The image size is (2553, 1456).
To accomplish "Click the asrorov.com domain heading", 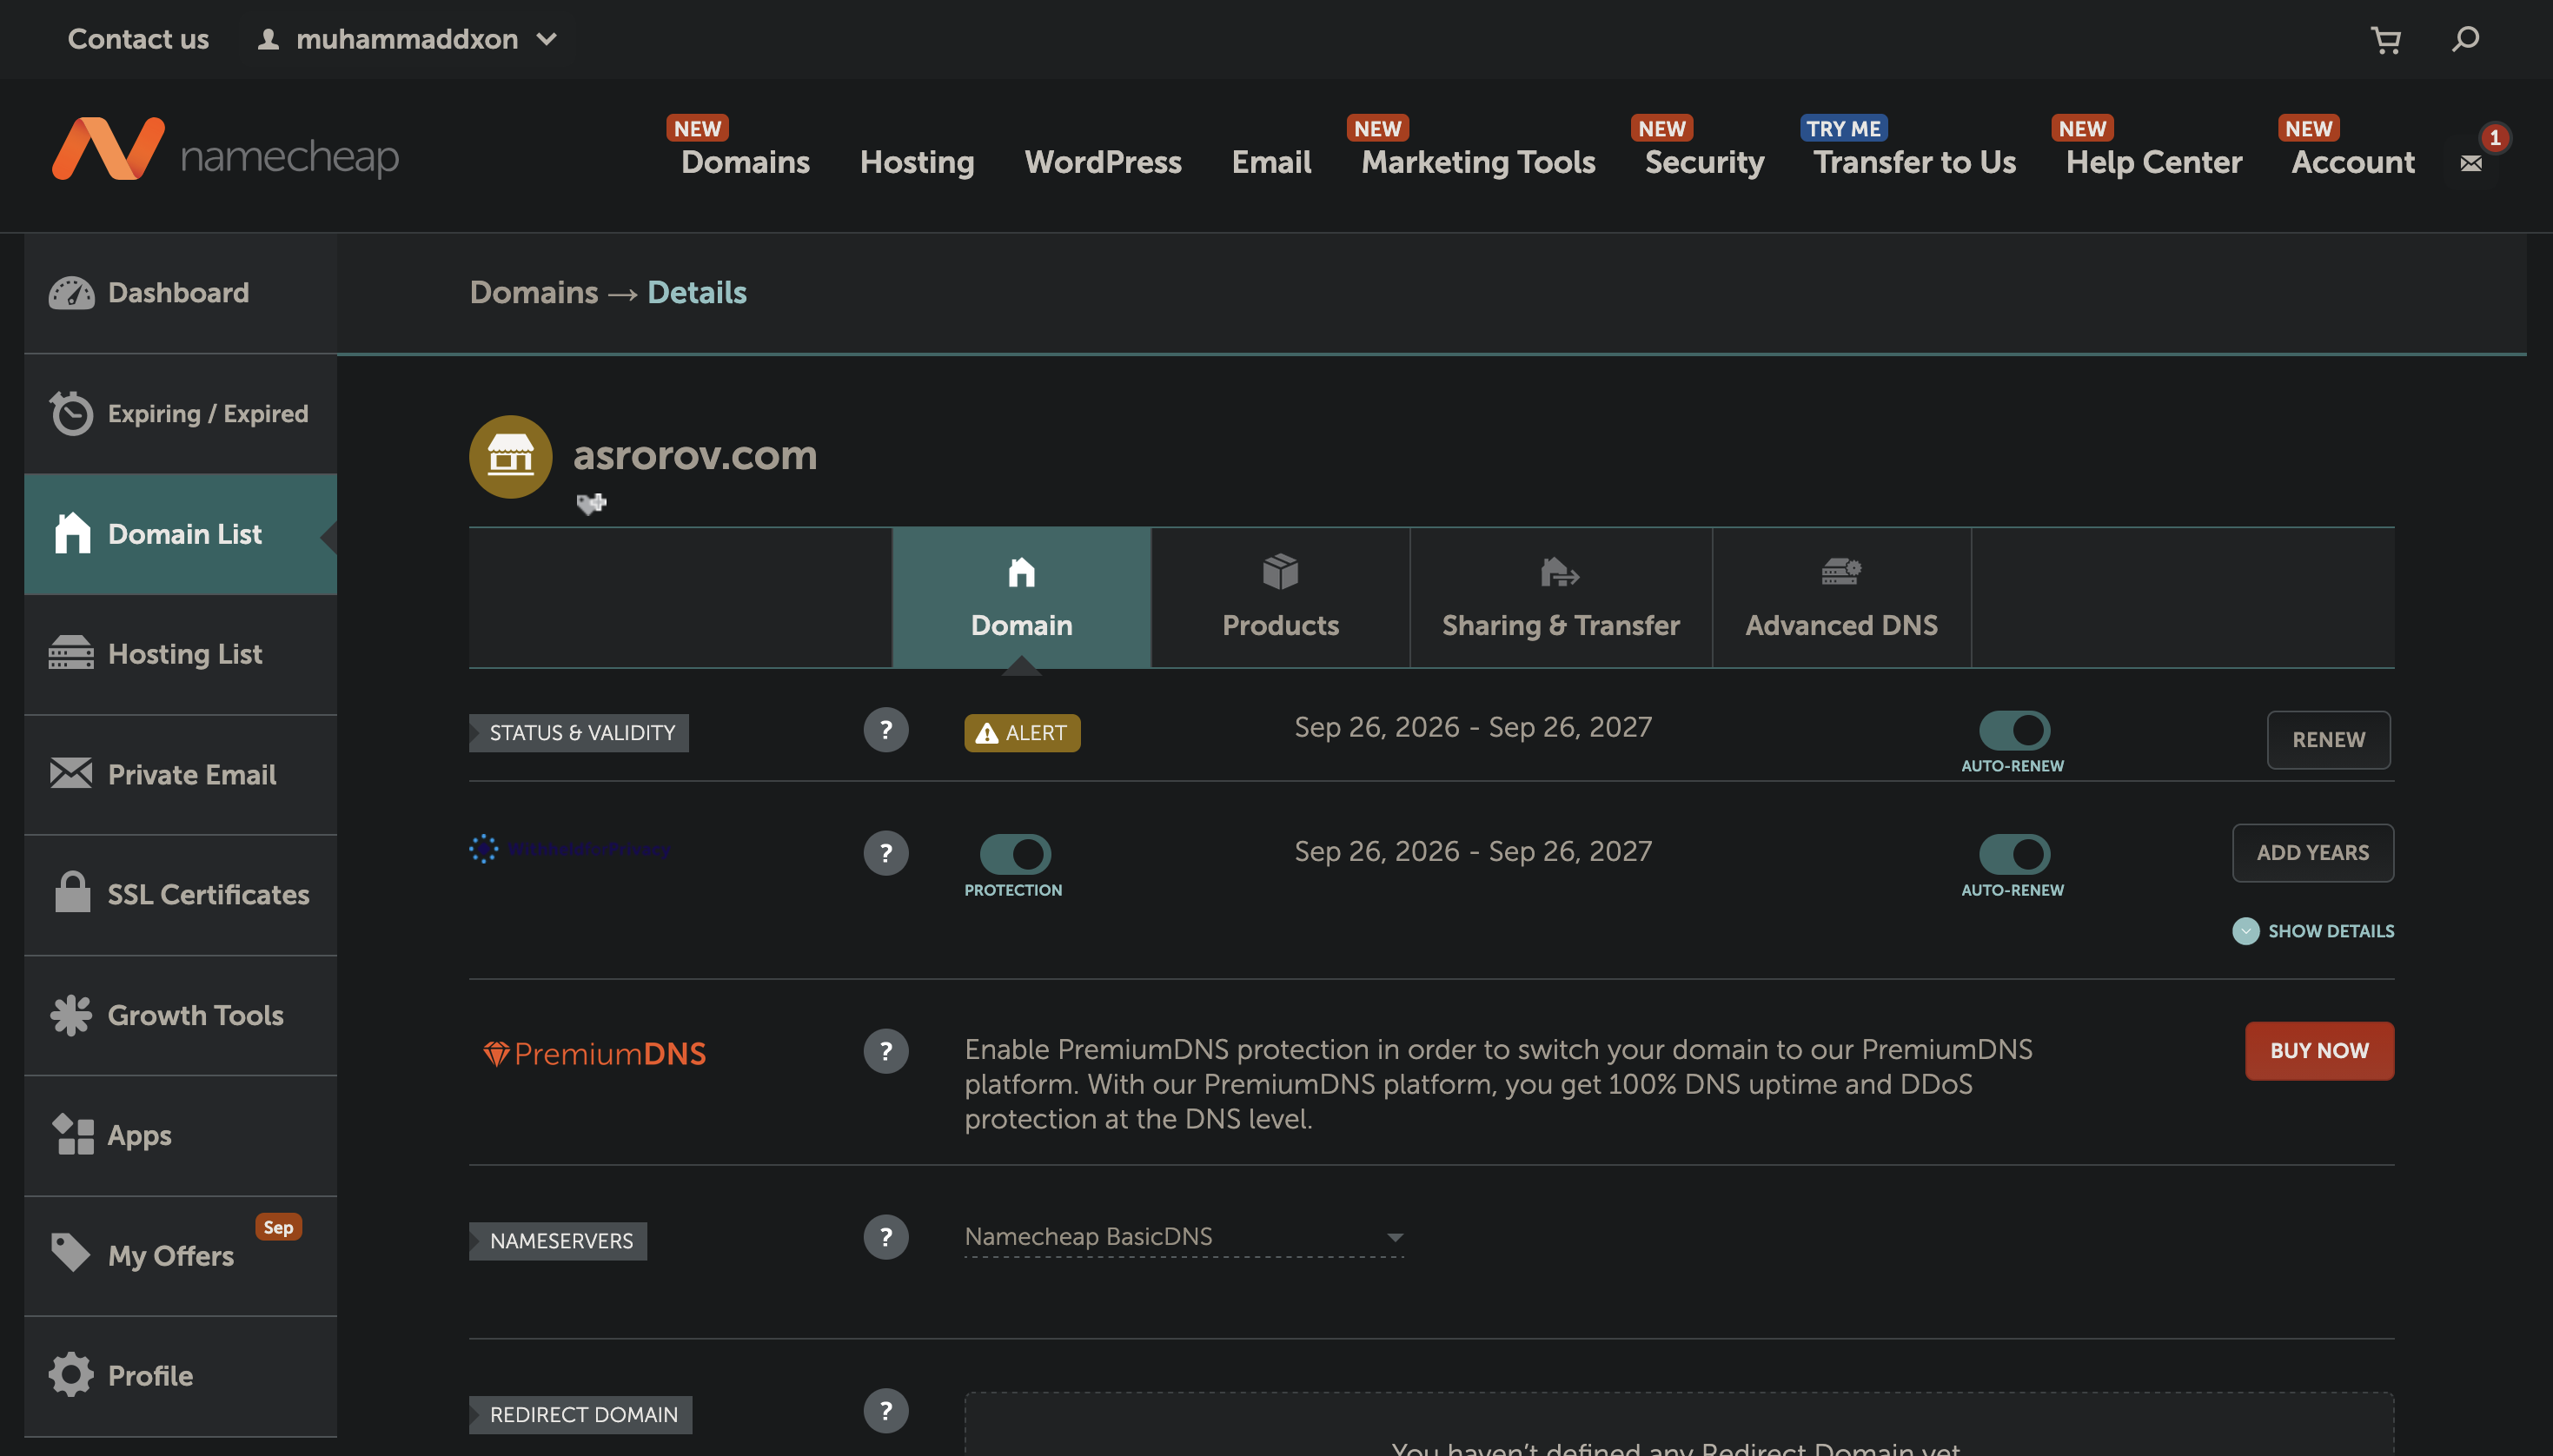I will pos(695,455).
